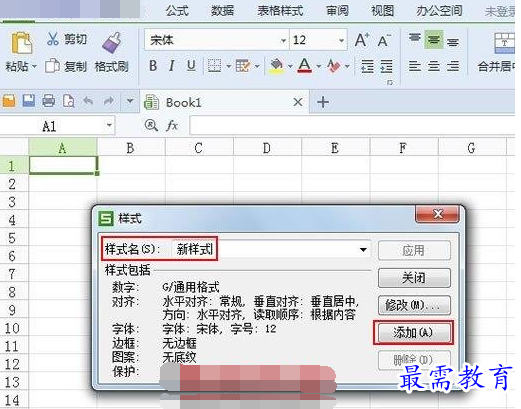The image size is (521, 409).
Task: Toggle italic formatting
Action: 172,66
